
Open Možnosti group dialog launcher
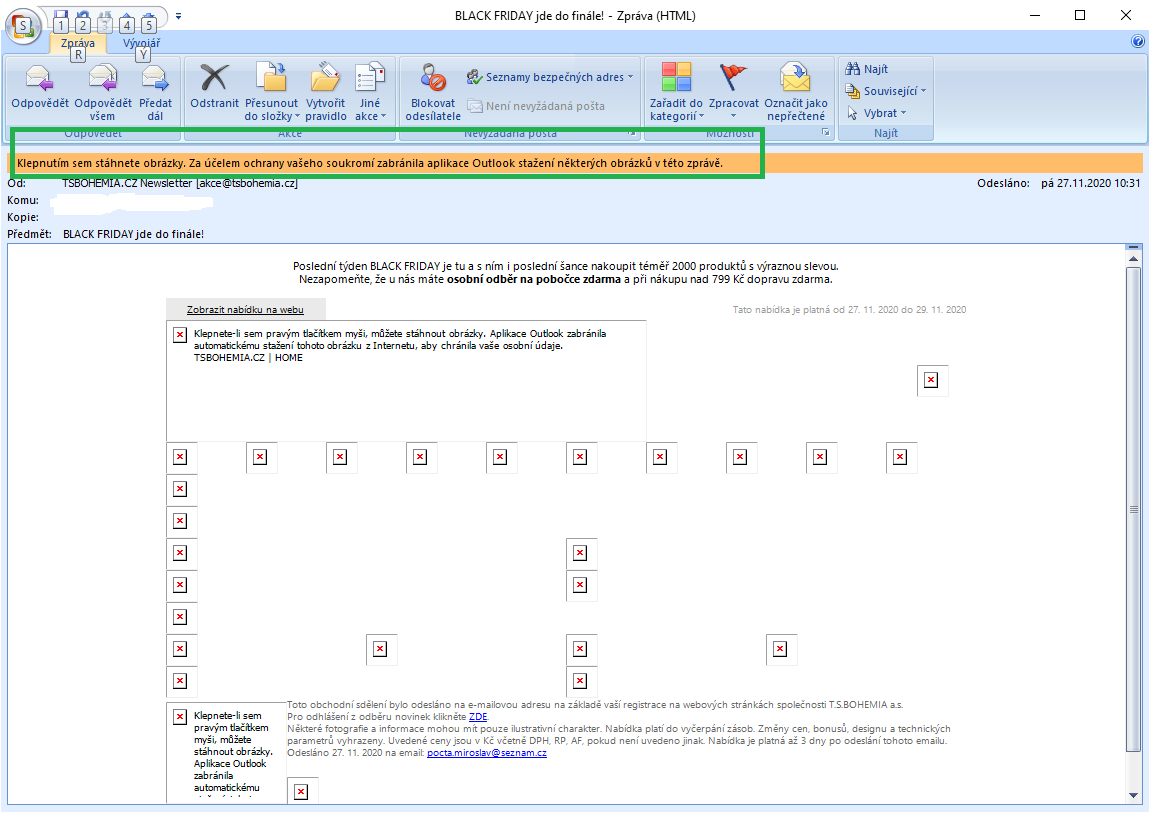coord(825,133)
